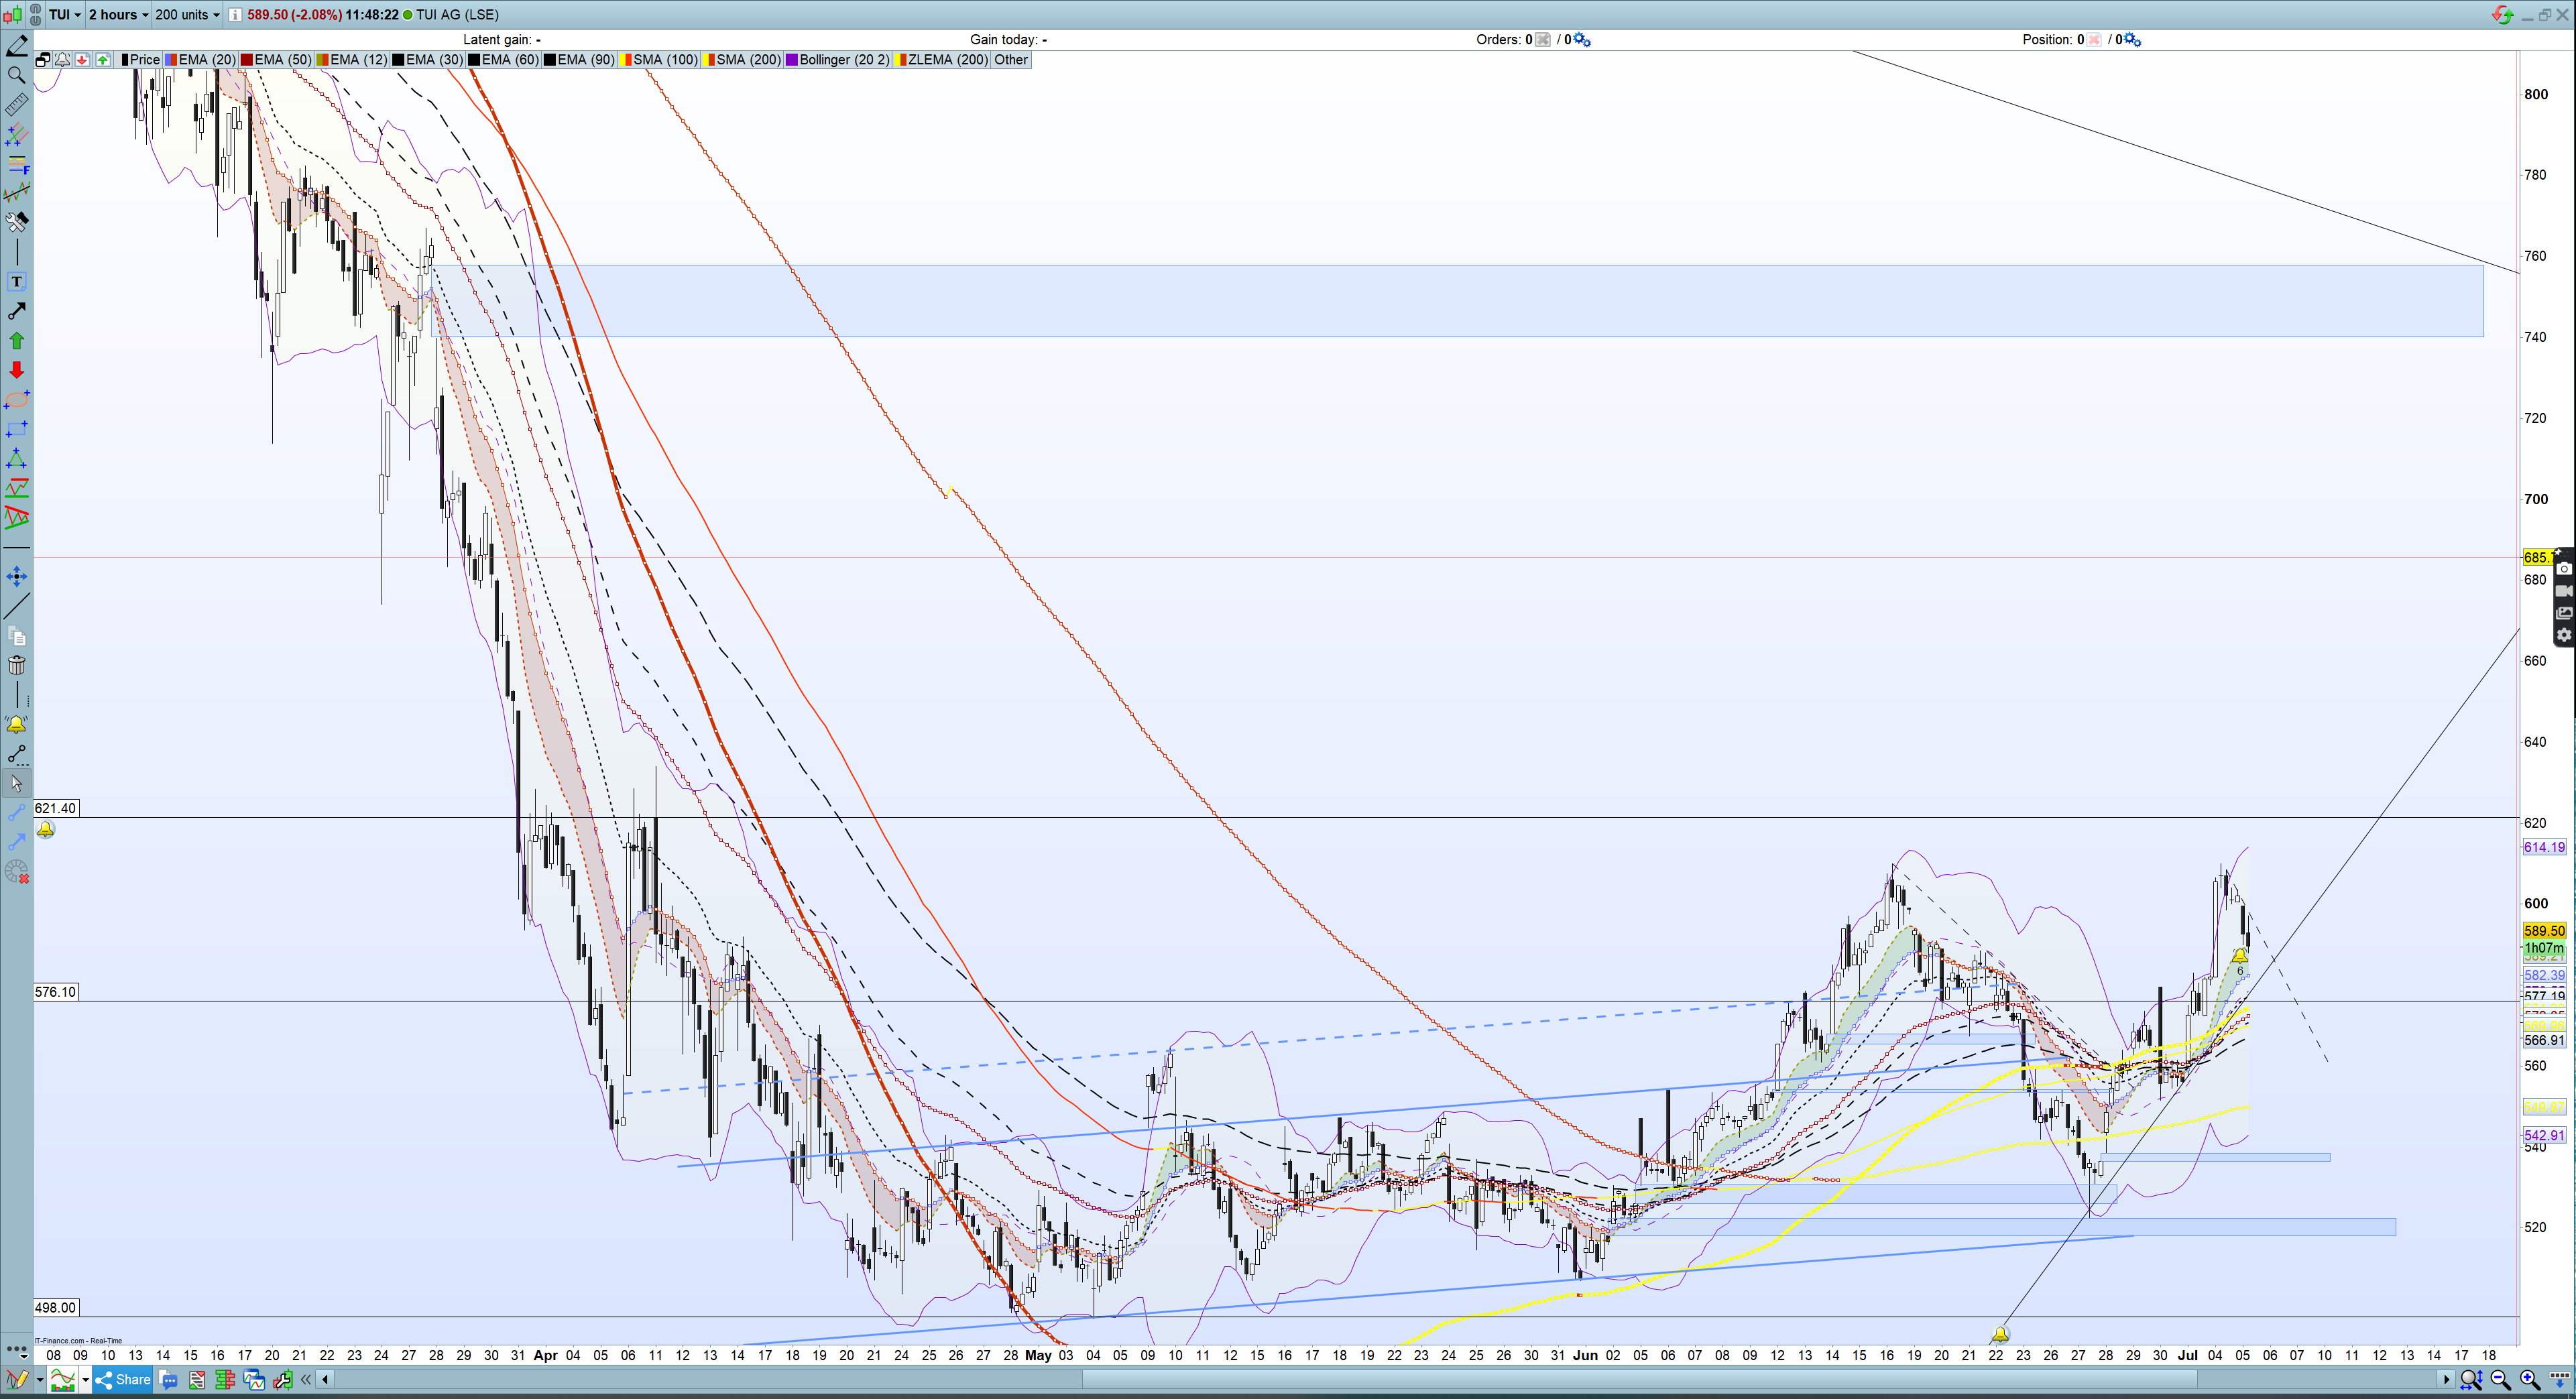Click the zoom in magnifier icon

tap(2529, 1380)
